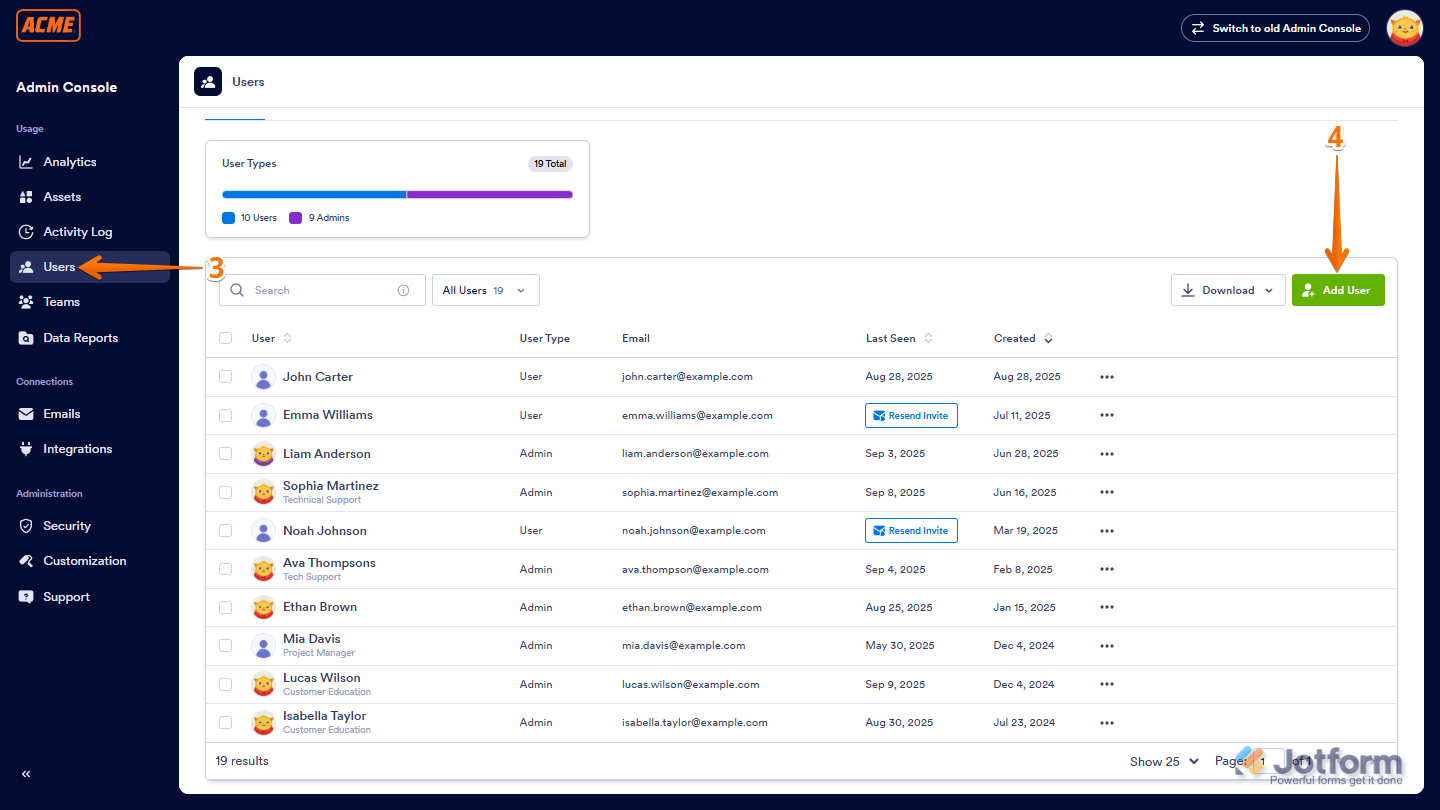Click the purple Admins legend swatch

pyautogui.click(x=295, y=218)
